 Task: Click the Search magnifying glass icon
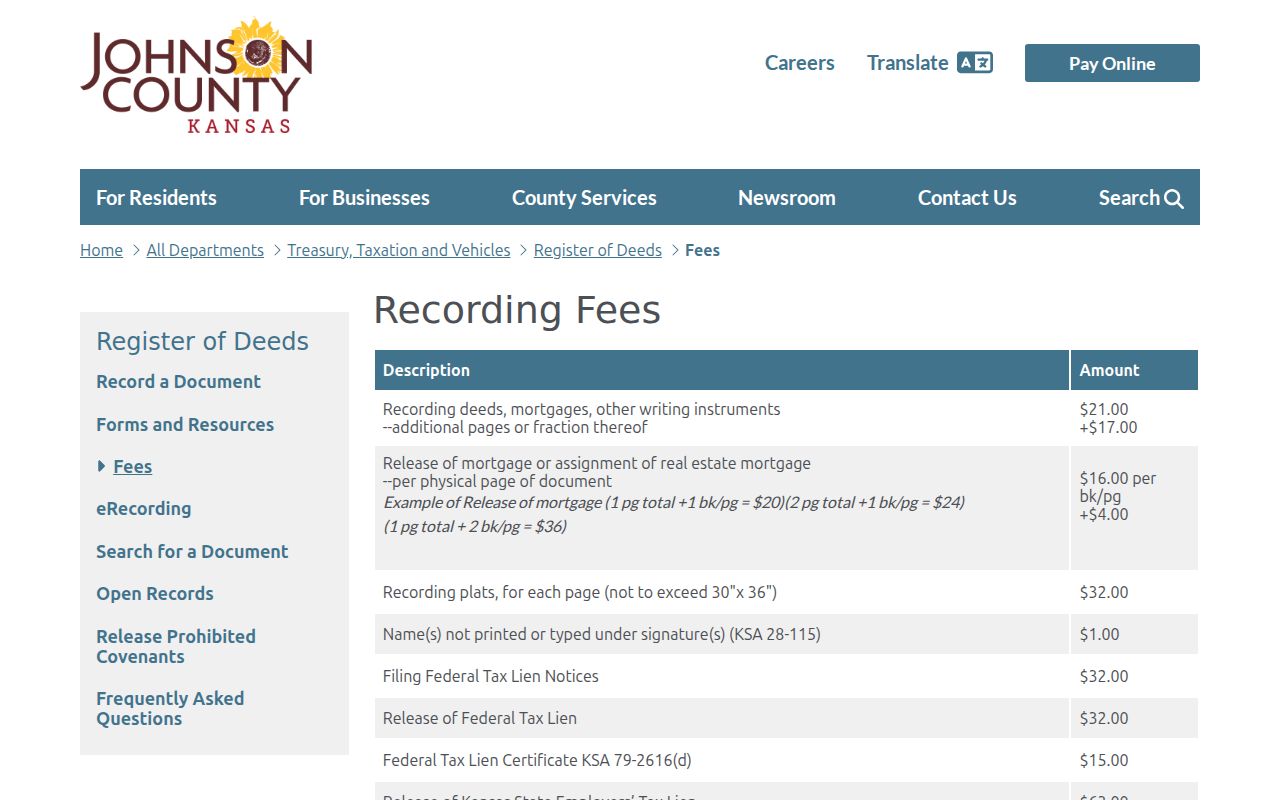1174,199
